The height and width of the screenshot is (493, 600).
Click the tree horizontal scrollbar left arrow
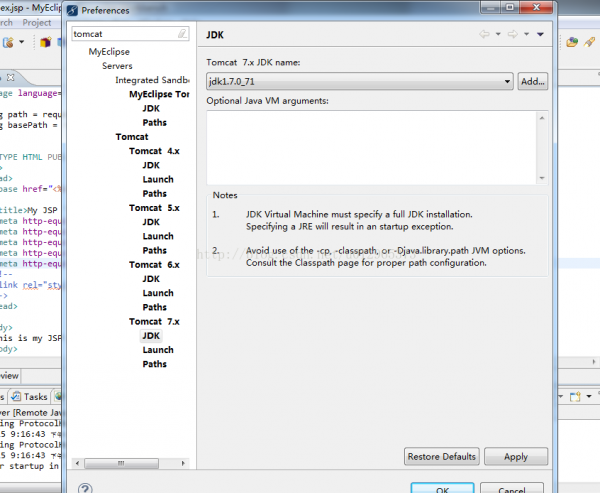pyautogui.click(x=78, y=463)
